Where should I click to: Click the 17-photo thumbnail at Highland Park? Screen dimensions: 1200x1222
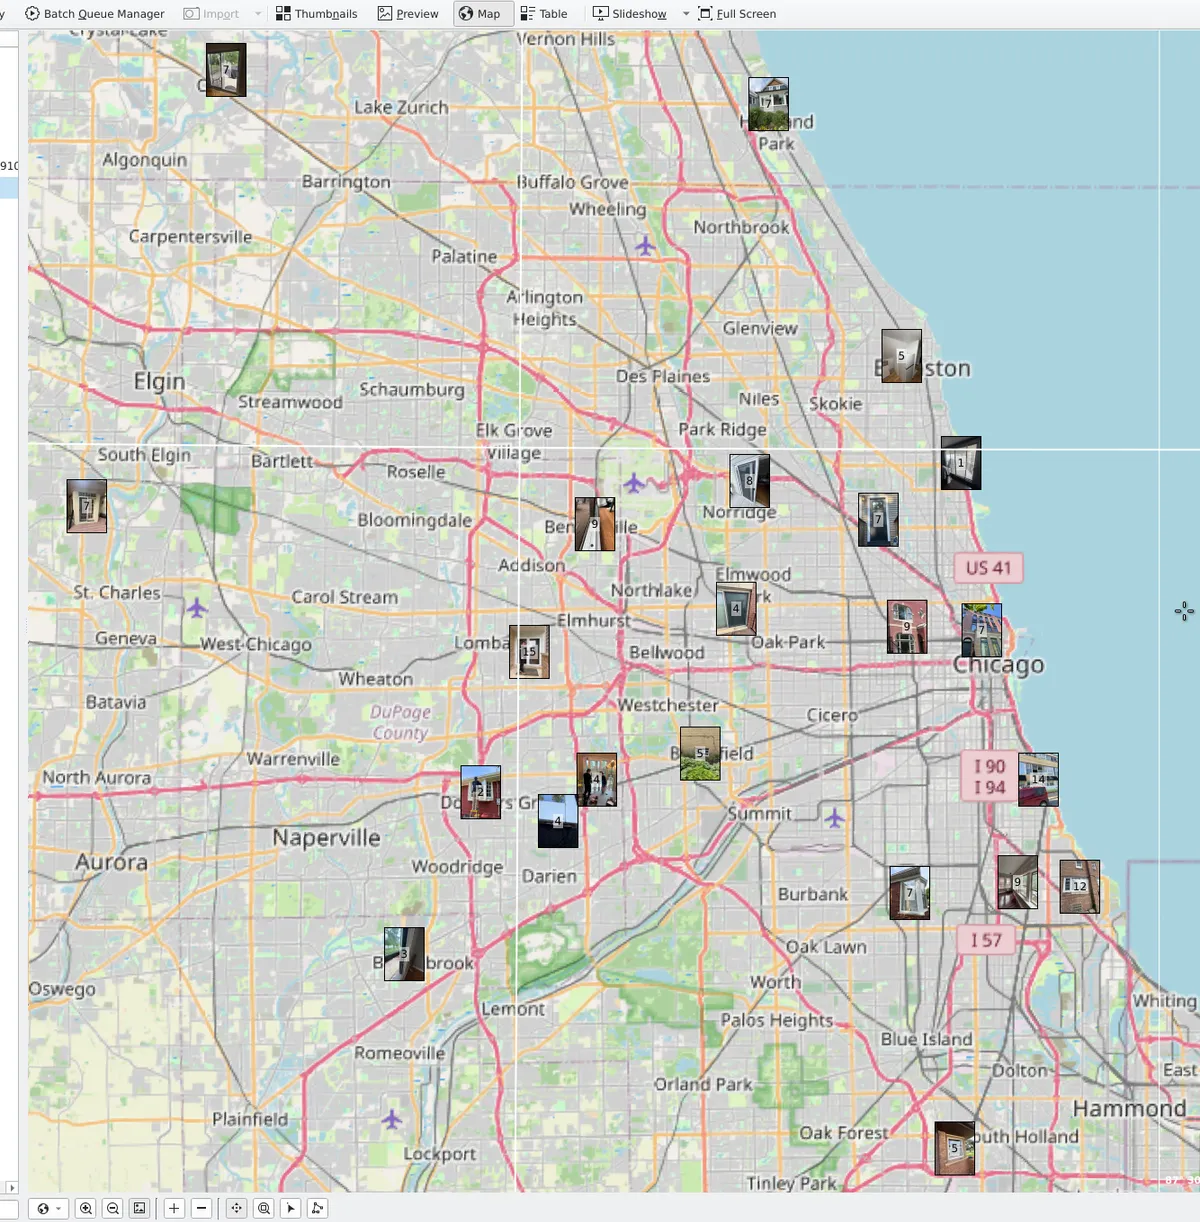click(x=769, y=104)
